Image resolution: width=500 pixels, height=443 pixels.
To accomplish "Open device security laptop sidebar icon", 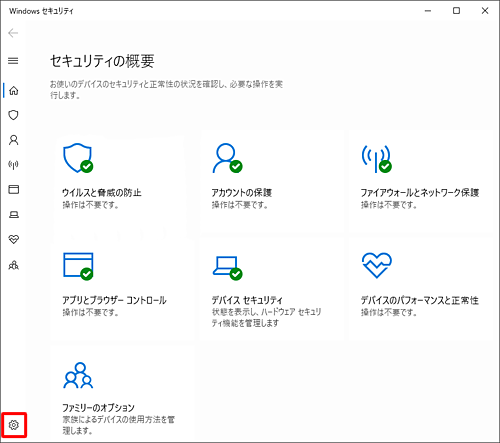I will pyautogui.click(x=13, y=214).
